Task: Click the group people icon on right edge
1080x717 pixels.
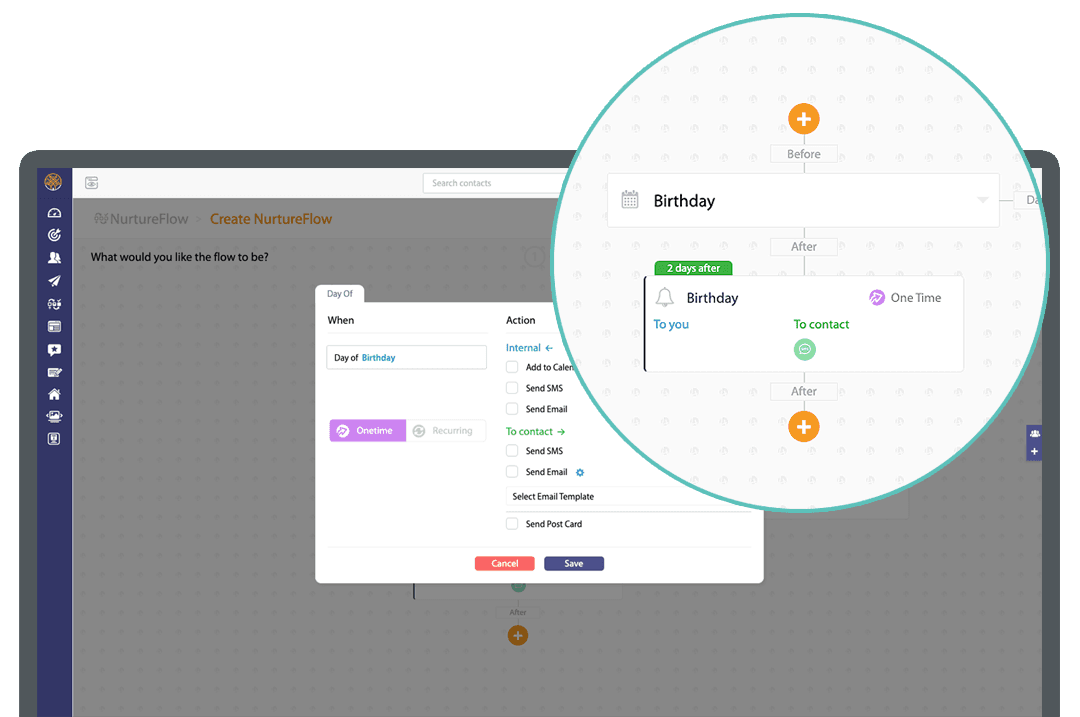Action: [x=1035, y=433]
